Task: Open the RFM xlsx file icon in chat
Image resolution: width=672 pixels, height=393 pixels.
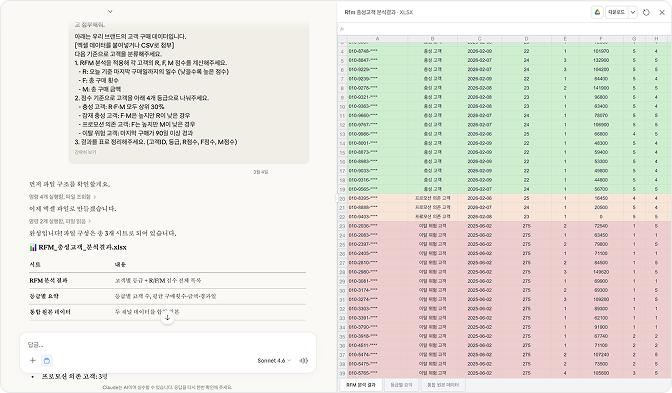Action: [33, 247]
